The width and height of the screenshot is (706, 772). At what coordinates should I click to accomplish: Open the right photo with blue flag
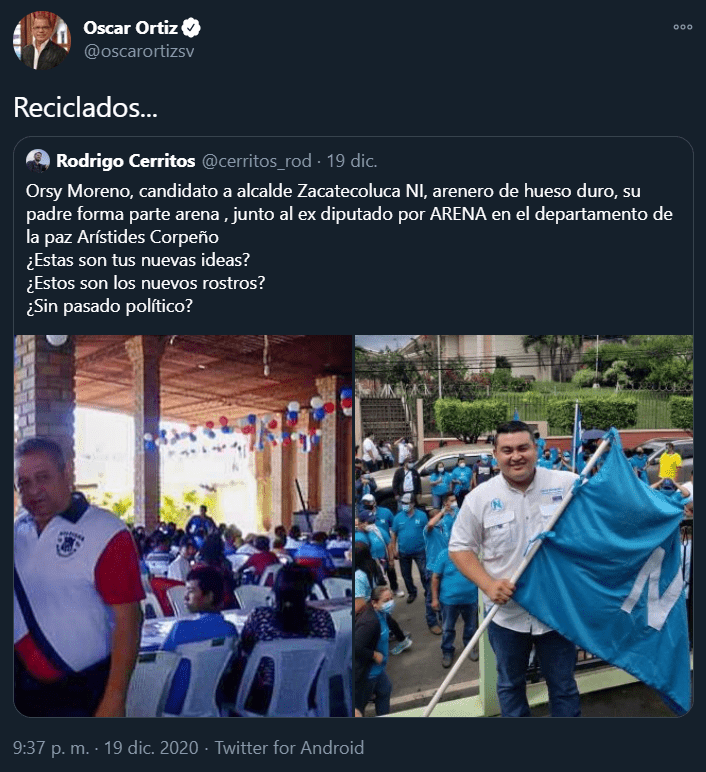[x=524, y=525]
